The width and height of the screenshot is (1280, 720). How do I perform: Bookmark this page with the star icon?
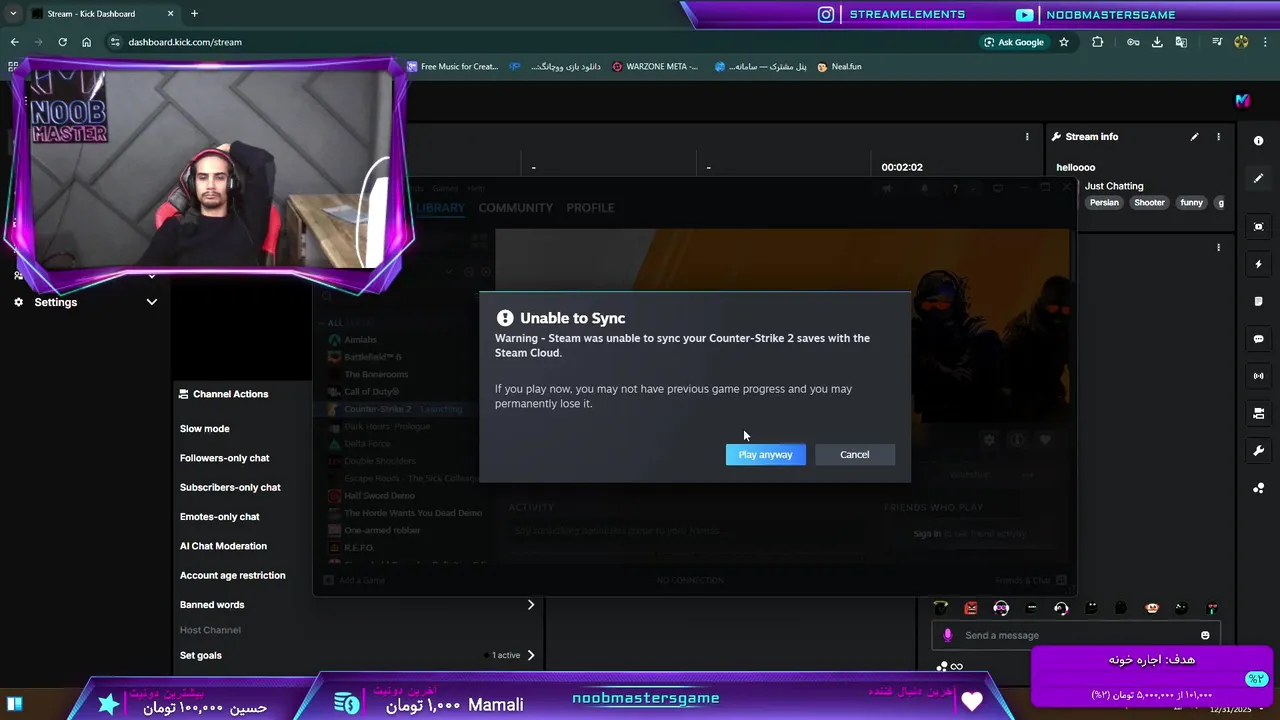click(x=1064, y=42)
